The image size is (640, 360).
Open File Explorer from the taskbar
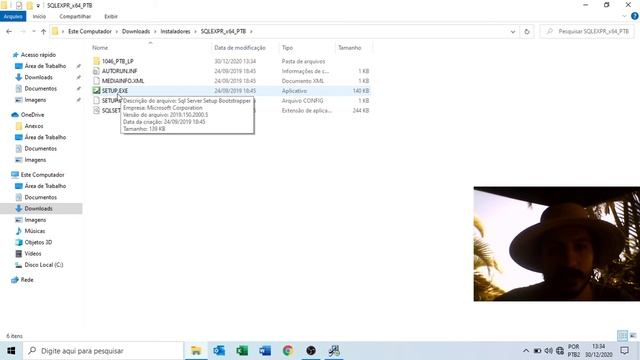196,351
